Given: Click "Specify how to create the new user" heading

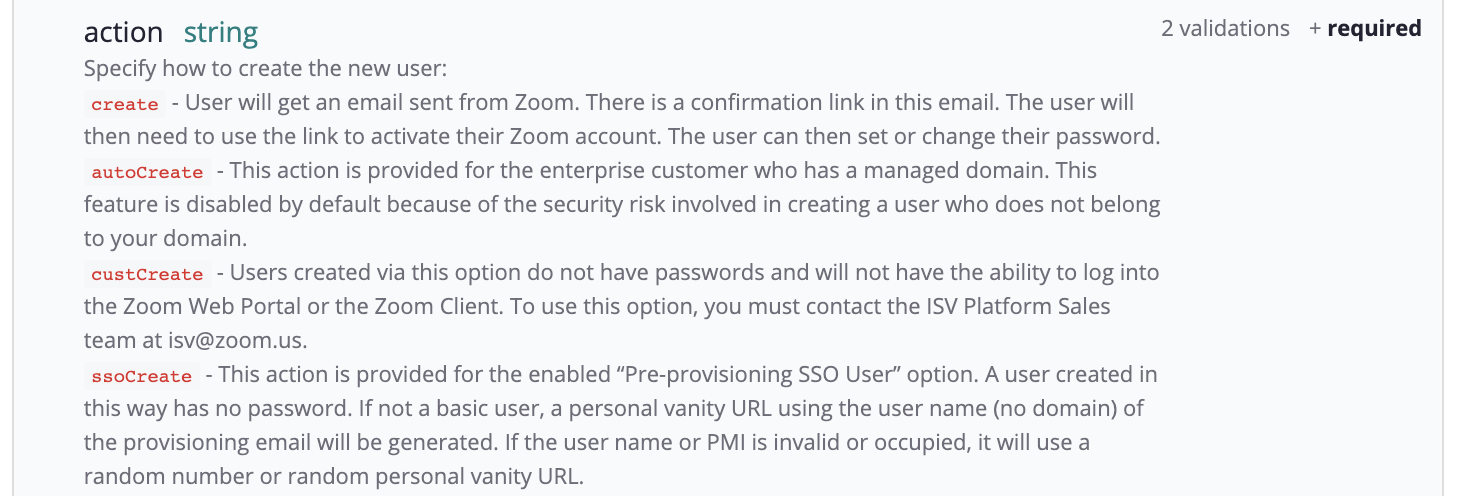Looking at the screenshot, I should 266,70.
